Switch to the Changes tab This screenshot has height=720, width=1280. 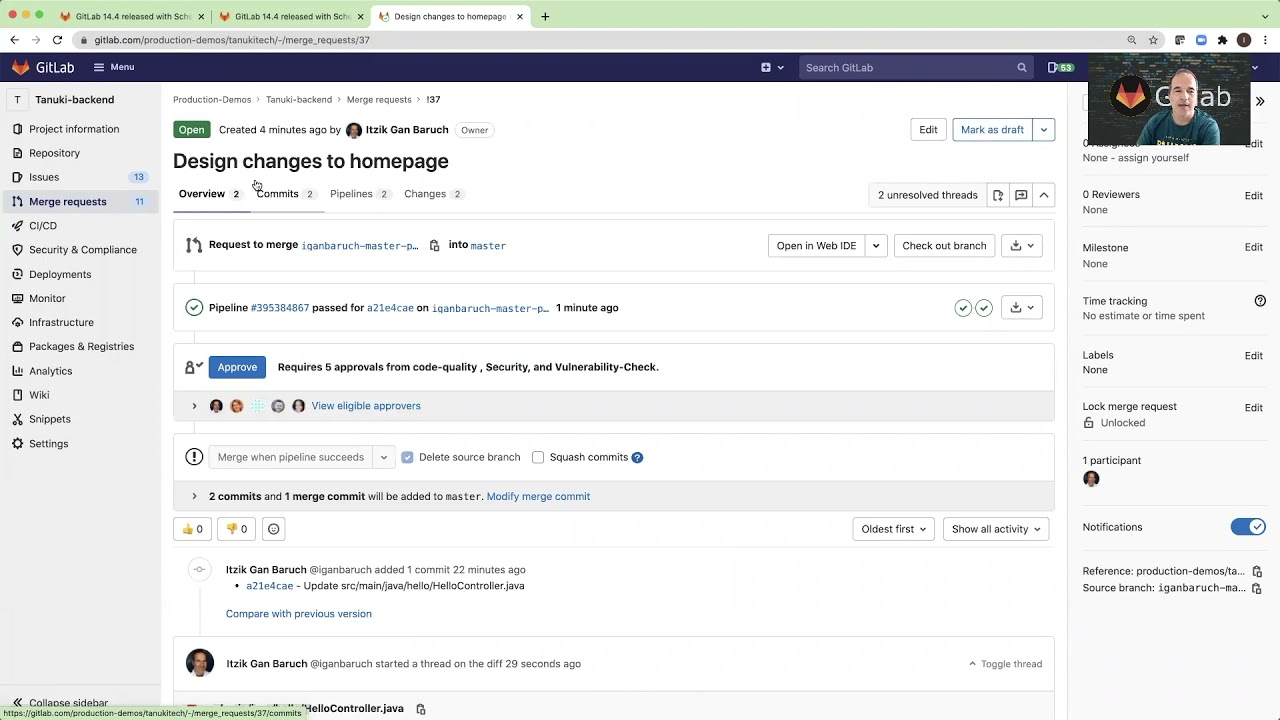432,194
